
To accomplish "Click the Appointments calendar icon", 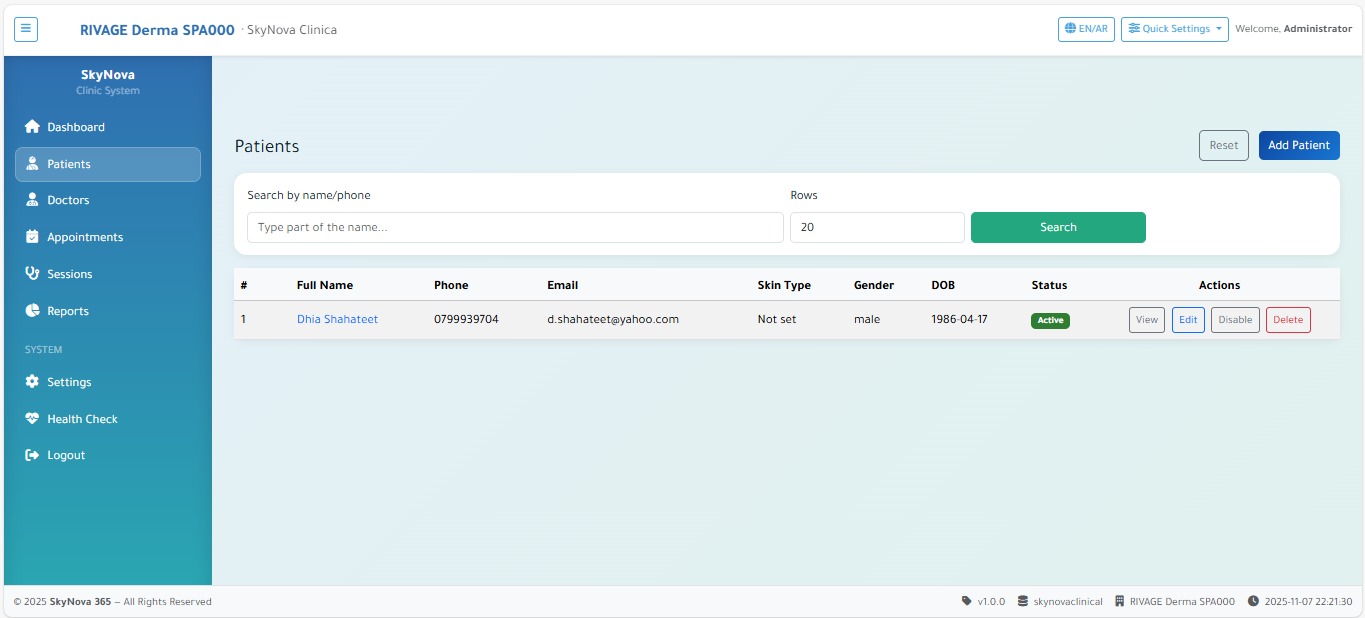I will (32, 237).
